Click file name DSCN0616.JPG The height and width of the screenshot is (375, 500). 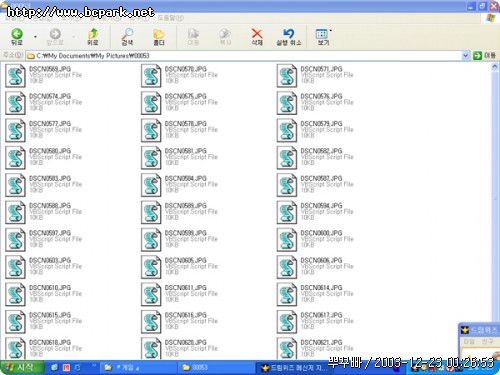[x=186, y=315]
